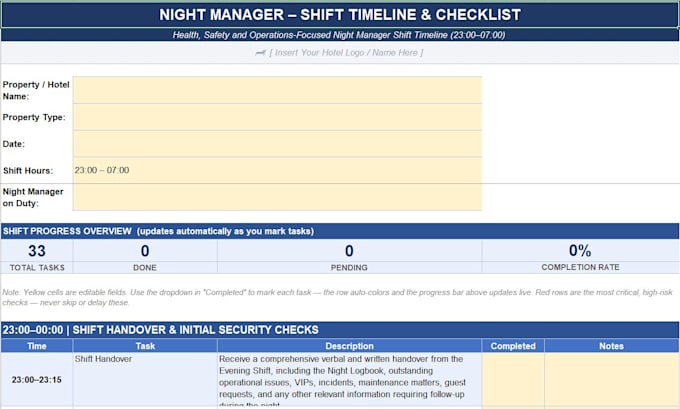Click the Date entry cell

click(277, 144)
